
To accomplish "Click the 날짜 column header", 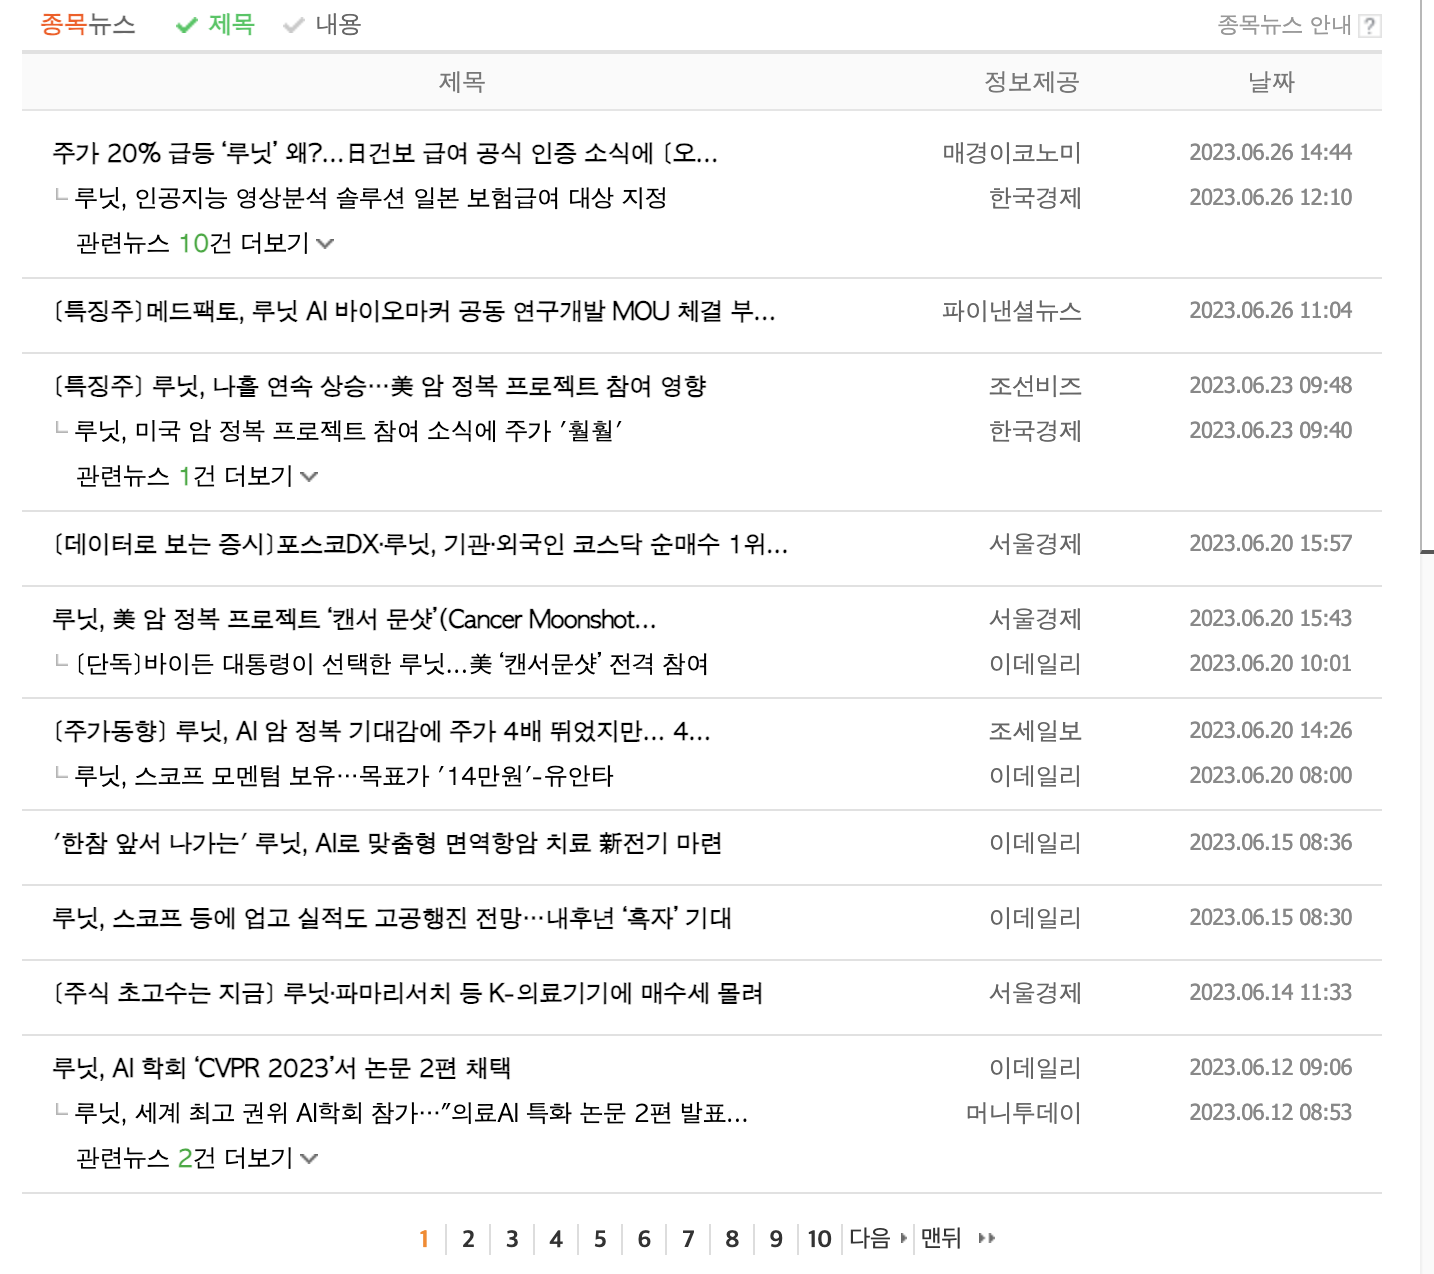I will [1271, 82].
